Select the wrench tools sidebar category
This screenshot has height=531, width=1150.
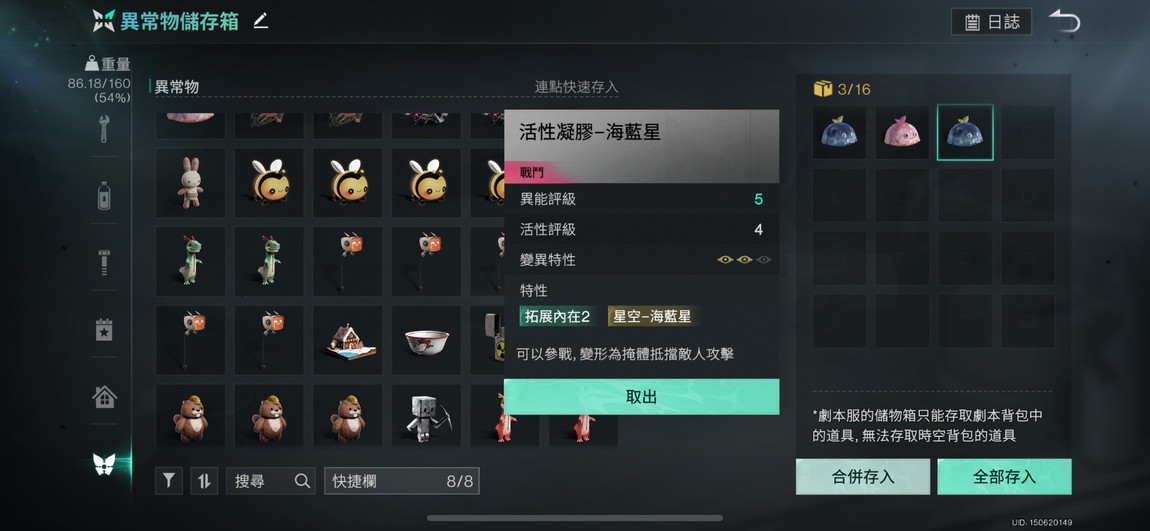click(x=104, y=129)
